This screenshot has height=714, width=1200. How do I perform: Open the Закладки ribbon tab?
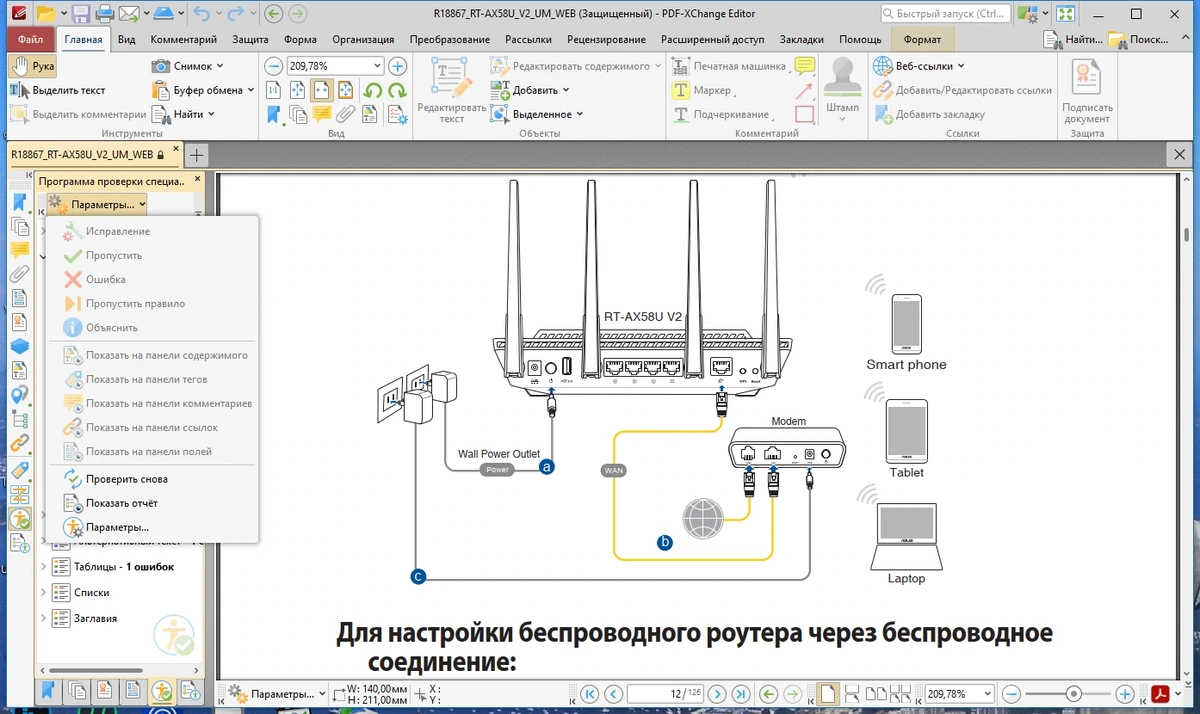(800, 39)
